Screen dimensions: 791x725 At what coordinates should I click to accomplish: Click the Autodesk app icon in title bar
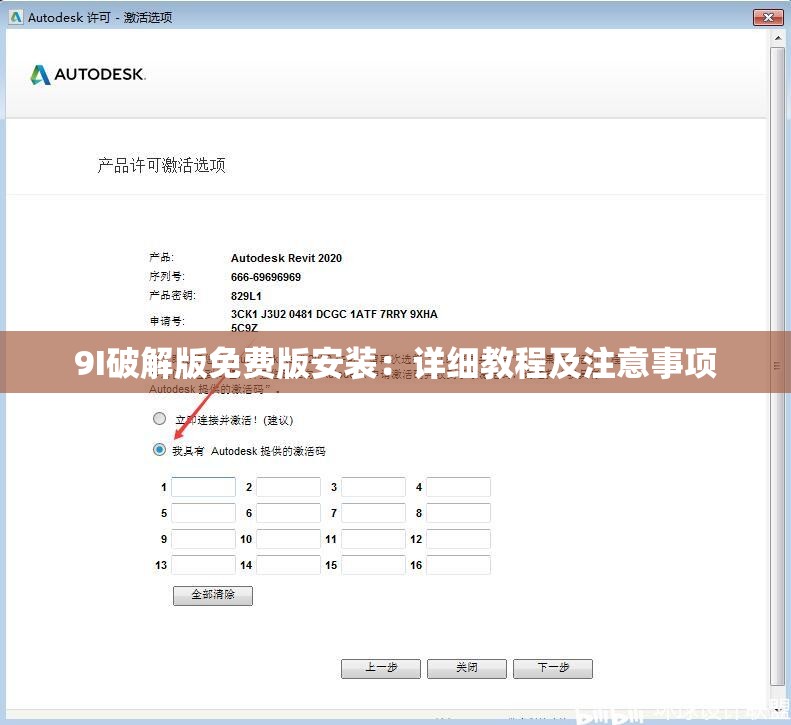[x=15, y=18]
